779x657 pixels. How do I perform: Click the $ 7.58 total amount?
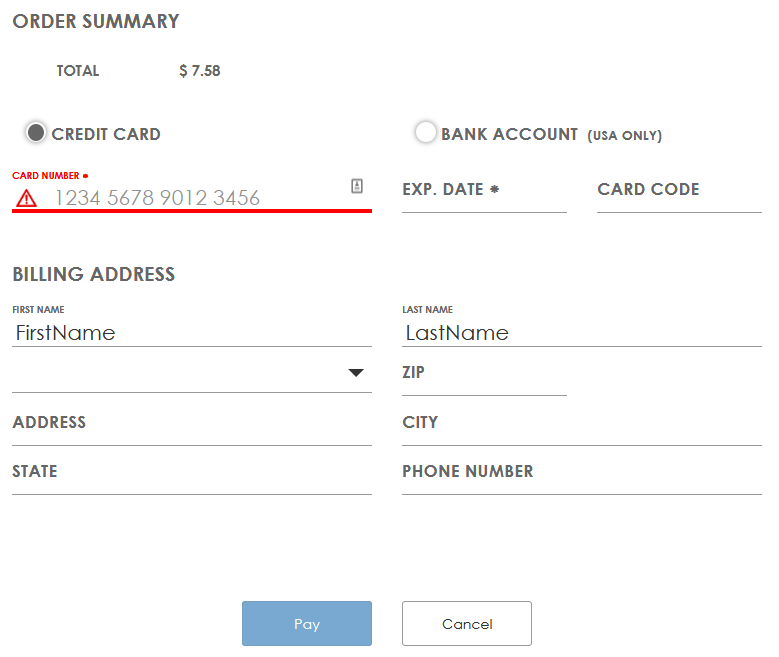[200, 71]
